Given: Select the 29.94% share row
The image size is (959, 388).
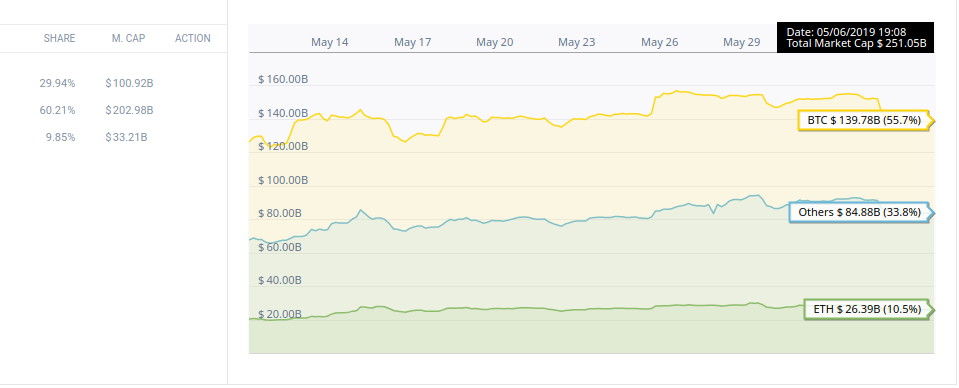Looking at the screenshot, I should point(114,83).
